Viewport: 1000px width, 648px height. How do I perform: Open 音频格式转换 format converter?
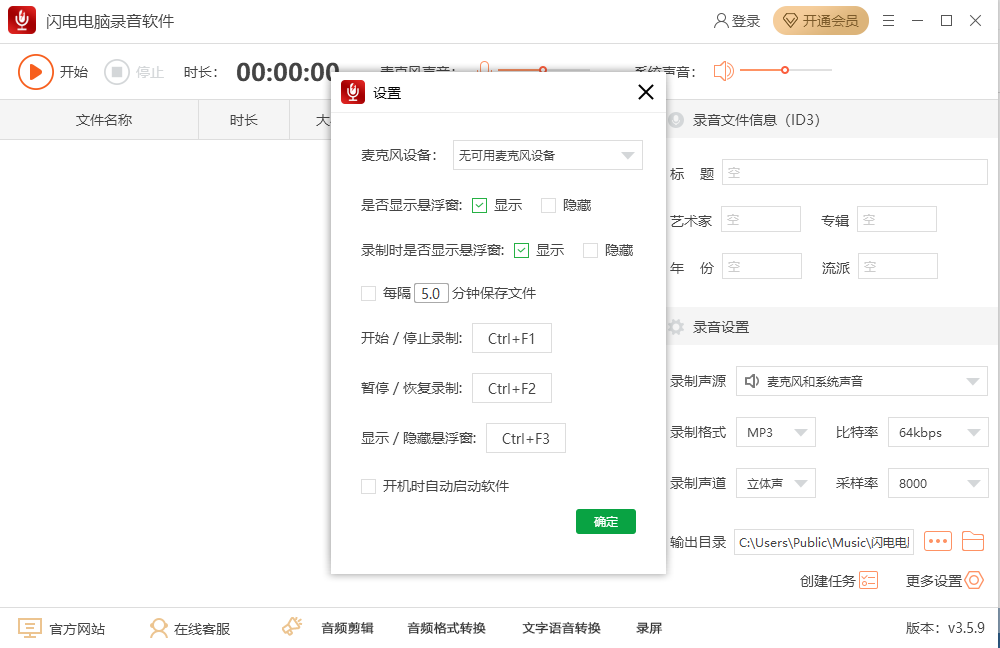[x=446, y=627]
